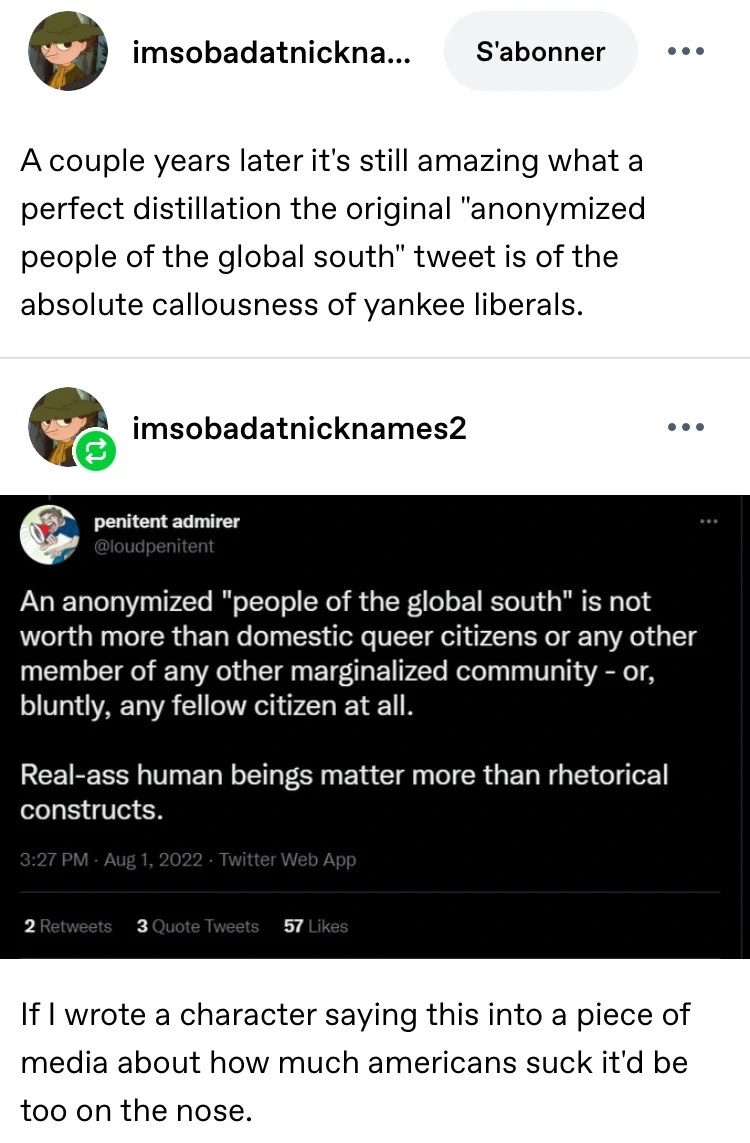Open the imsobadatnicknames2 blog name link

tap(299, 429)
